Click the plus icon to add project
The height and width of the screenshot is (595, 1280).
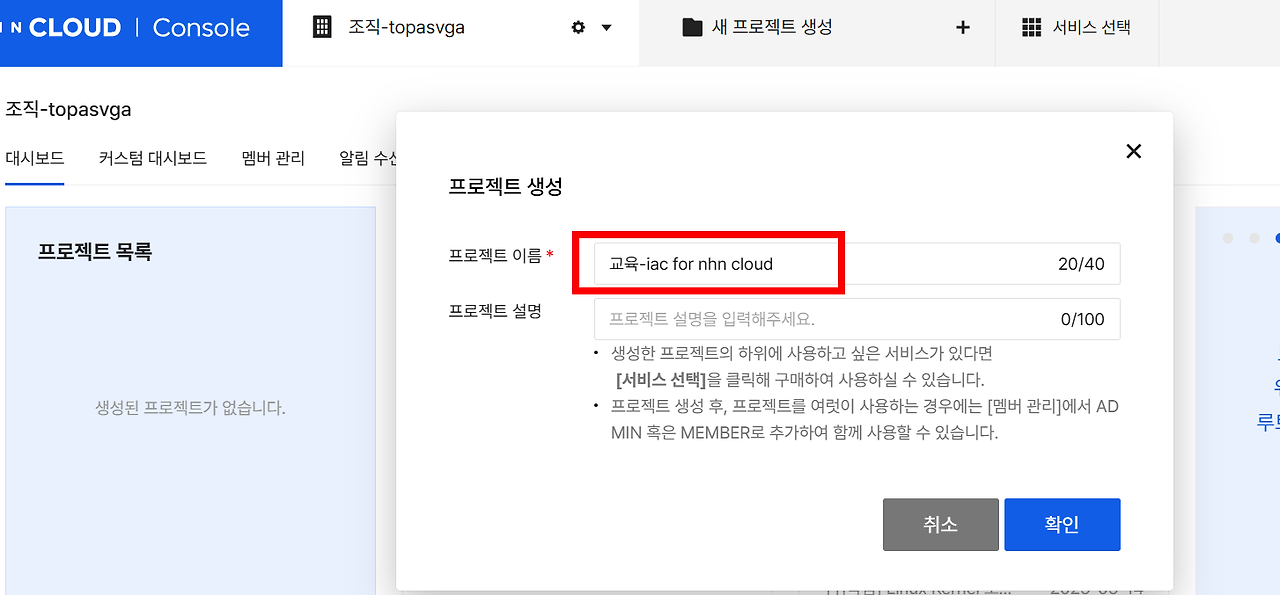click(x=963, y=28)
